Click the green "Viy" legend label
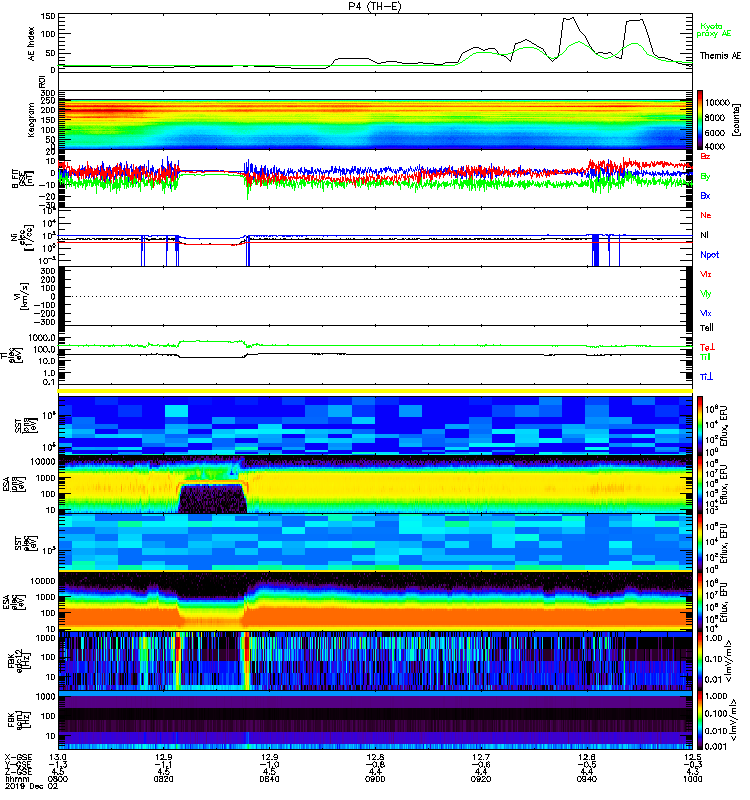This screenshot has height=800, width=750. click(x=706, y=294)
